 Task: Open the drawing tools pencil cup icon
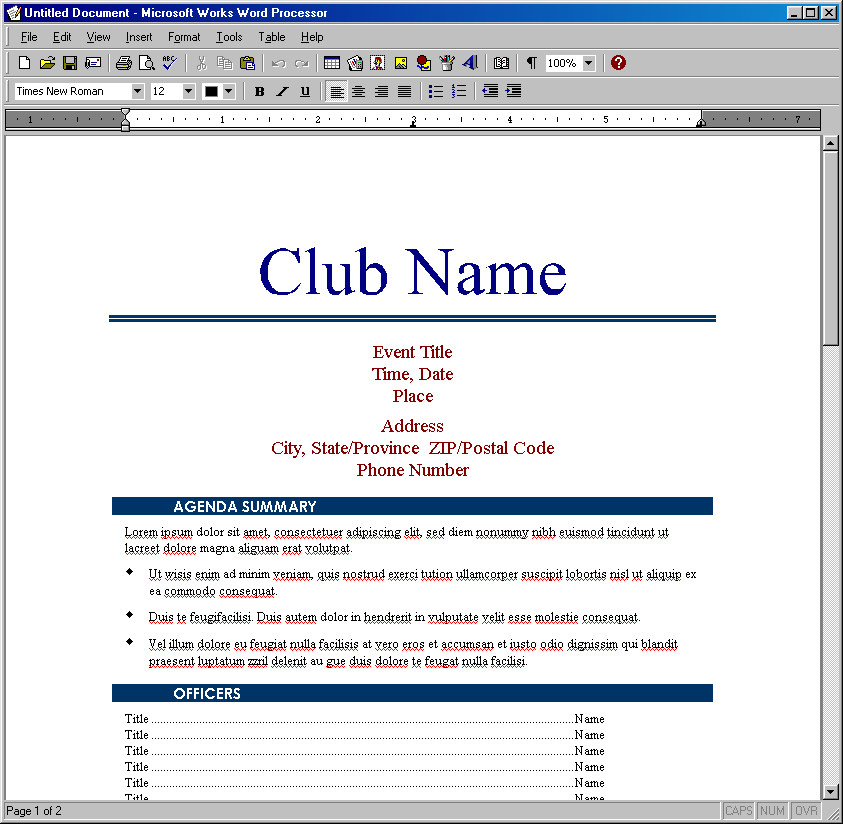(x=447, y=63)
